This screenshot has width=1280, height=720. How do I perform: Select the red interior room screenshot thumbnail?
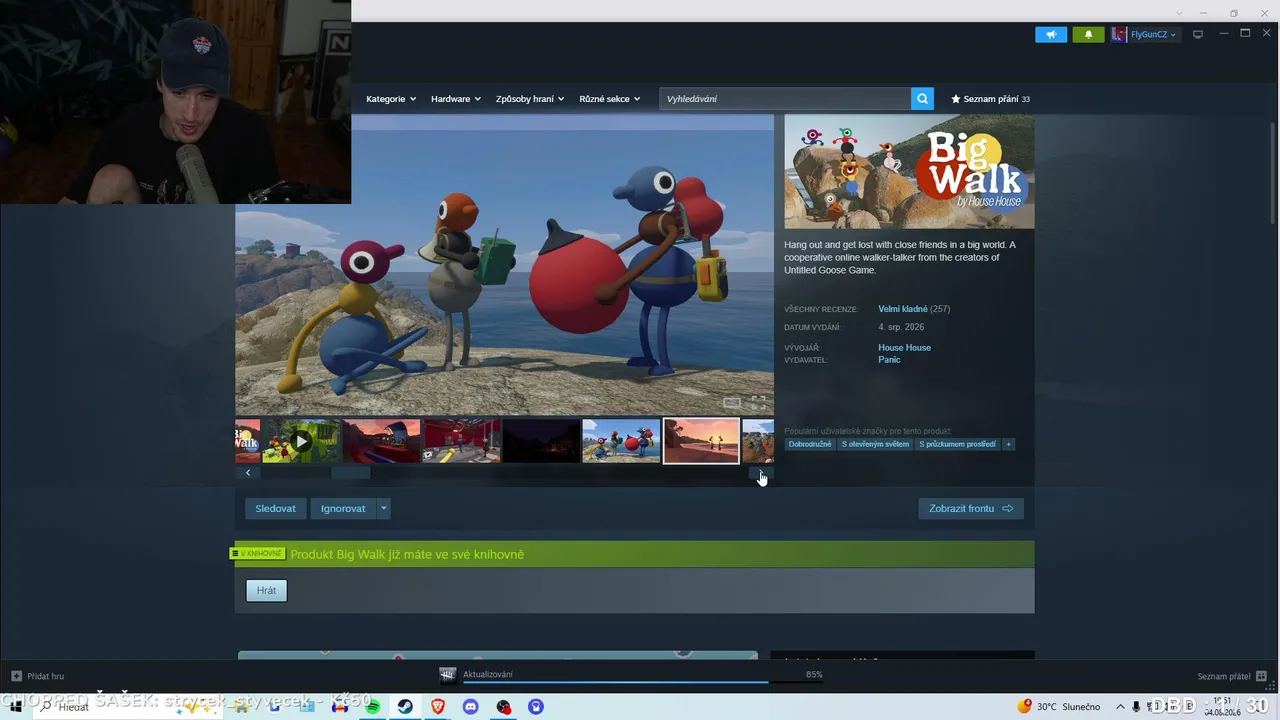tap(461, 441)
